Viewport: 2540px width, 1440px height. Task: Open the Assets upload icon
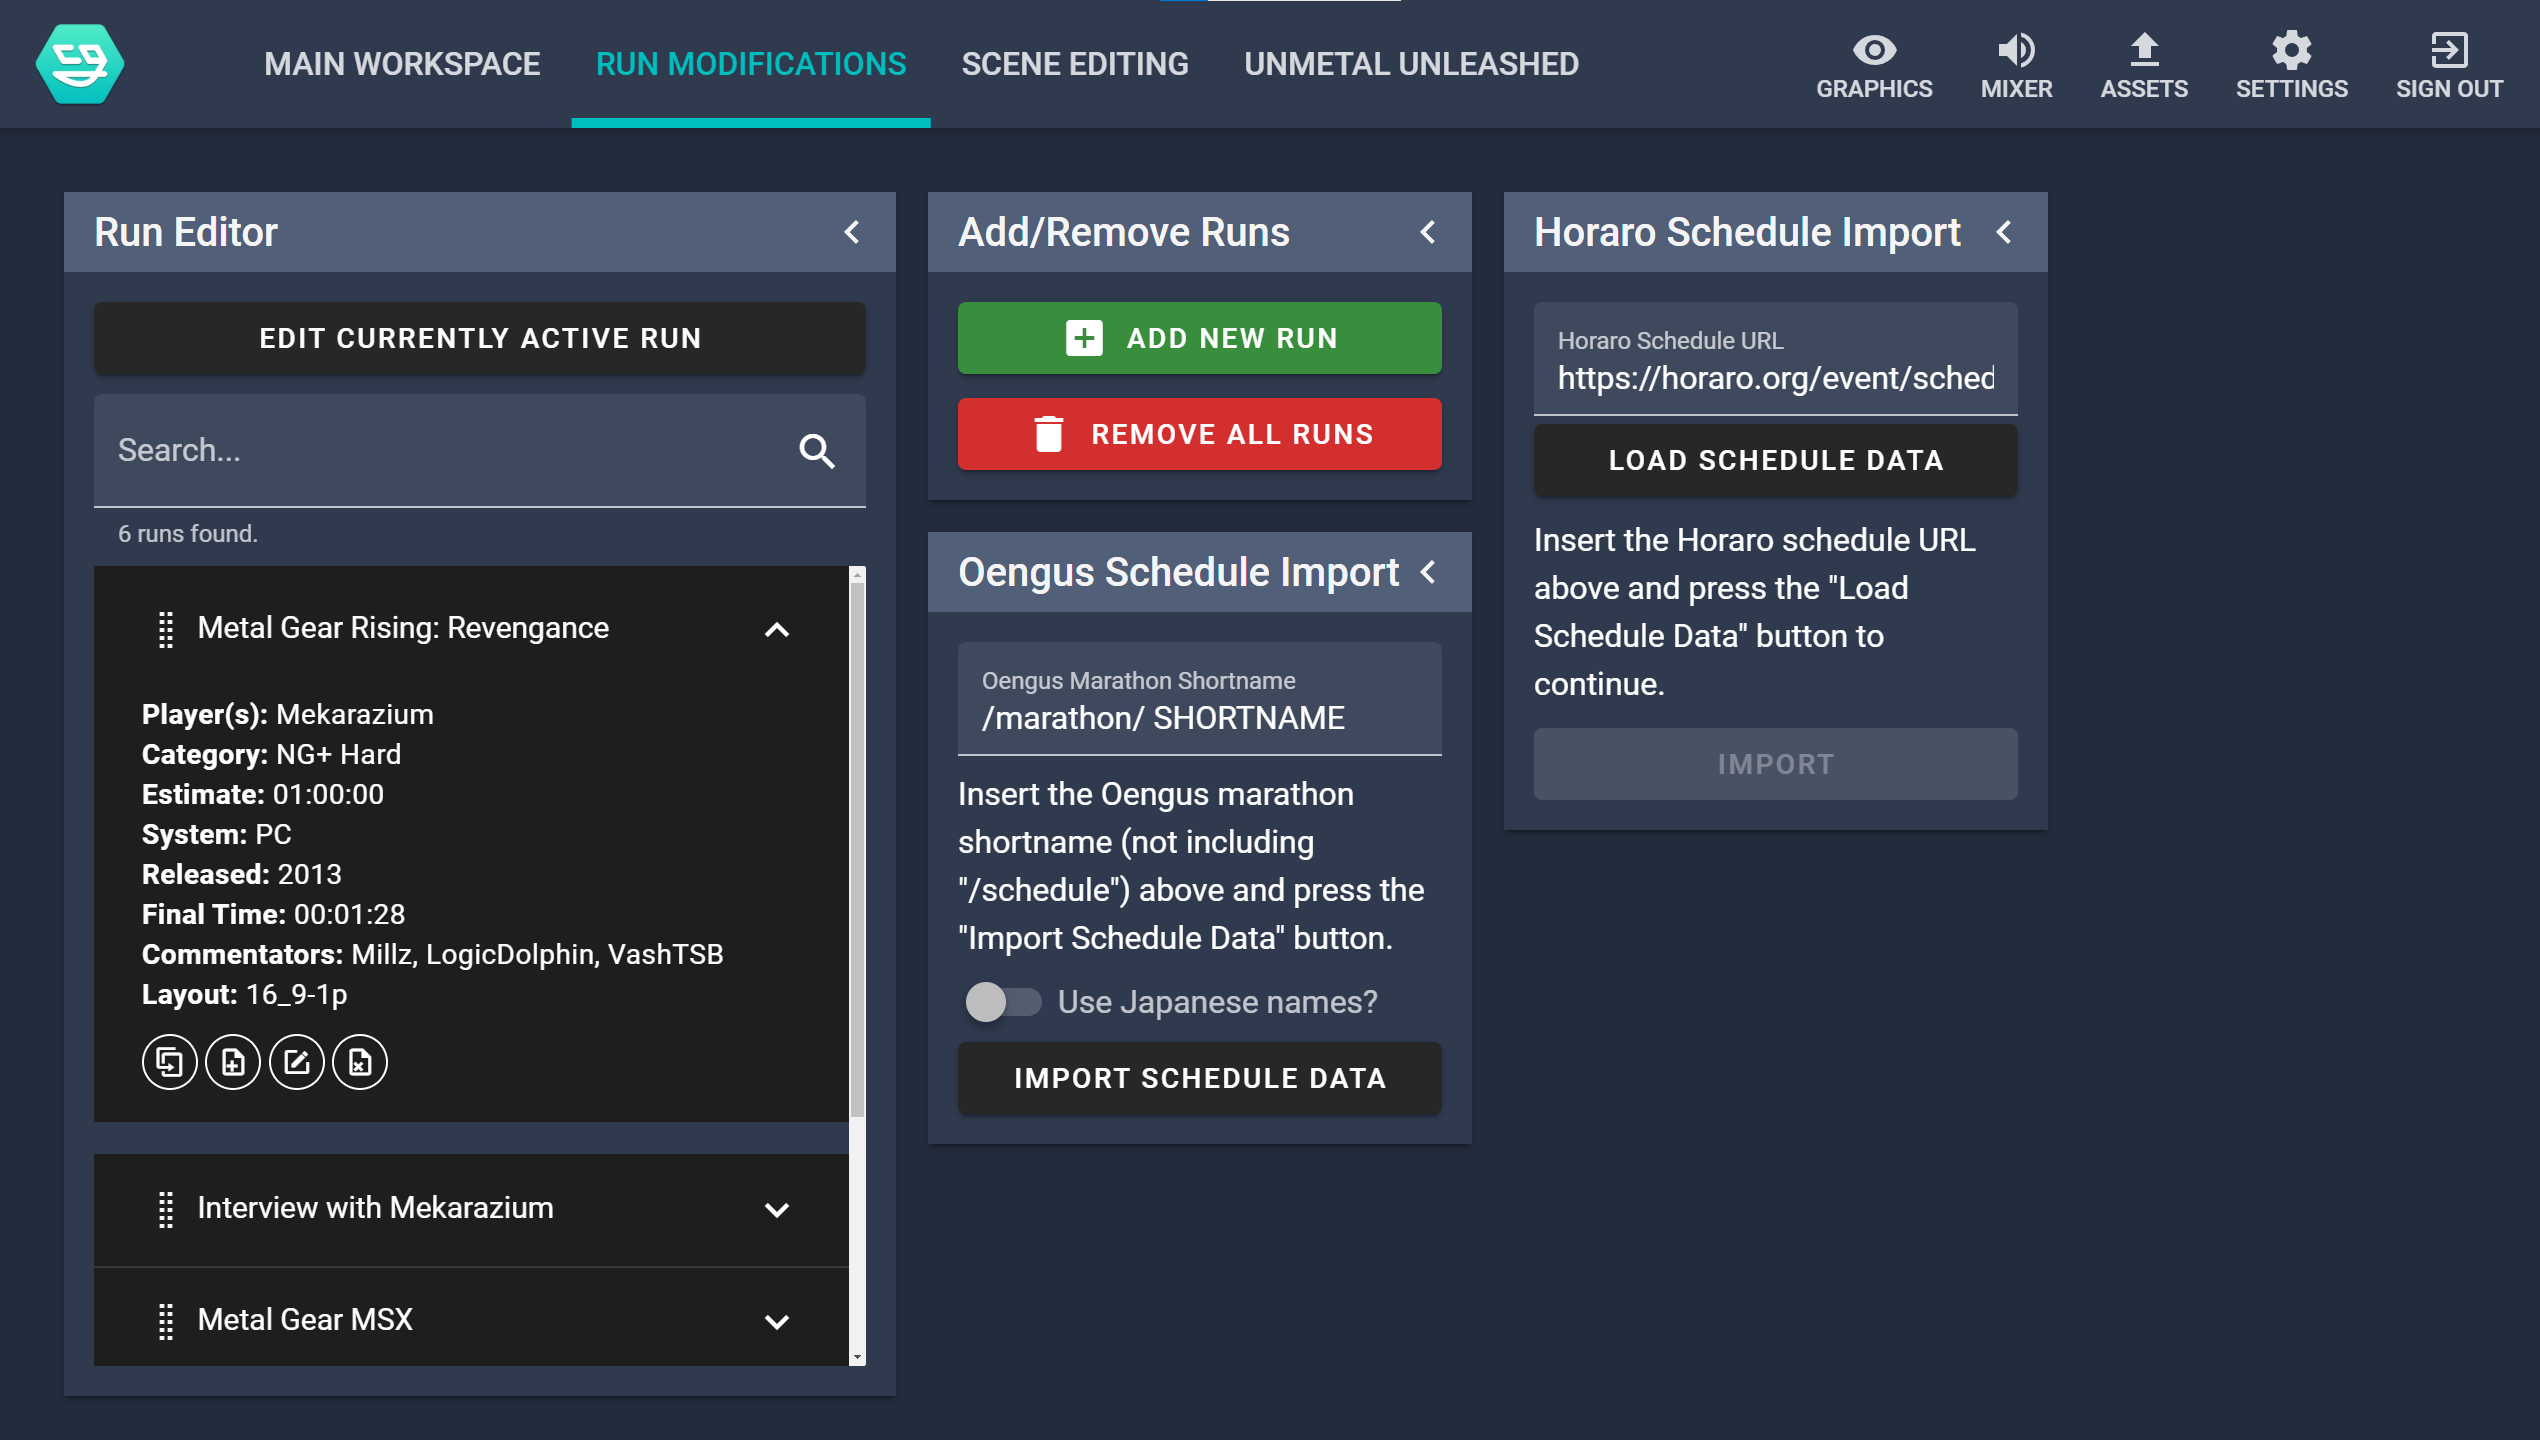(x=2143, y=65)
